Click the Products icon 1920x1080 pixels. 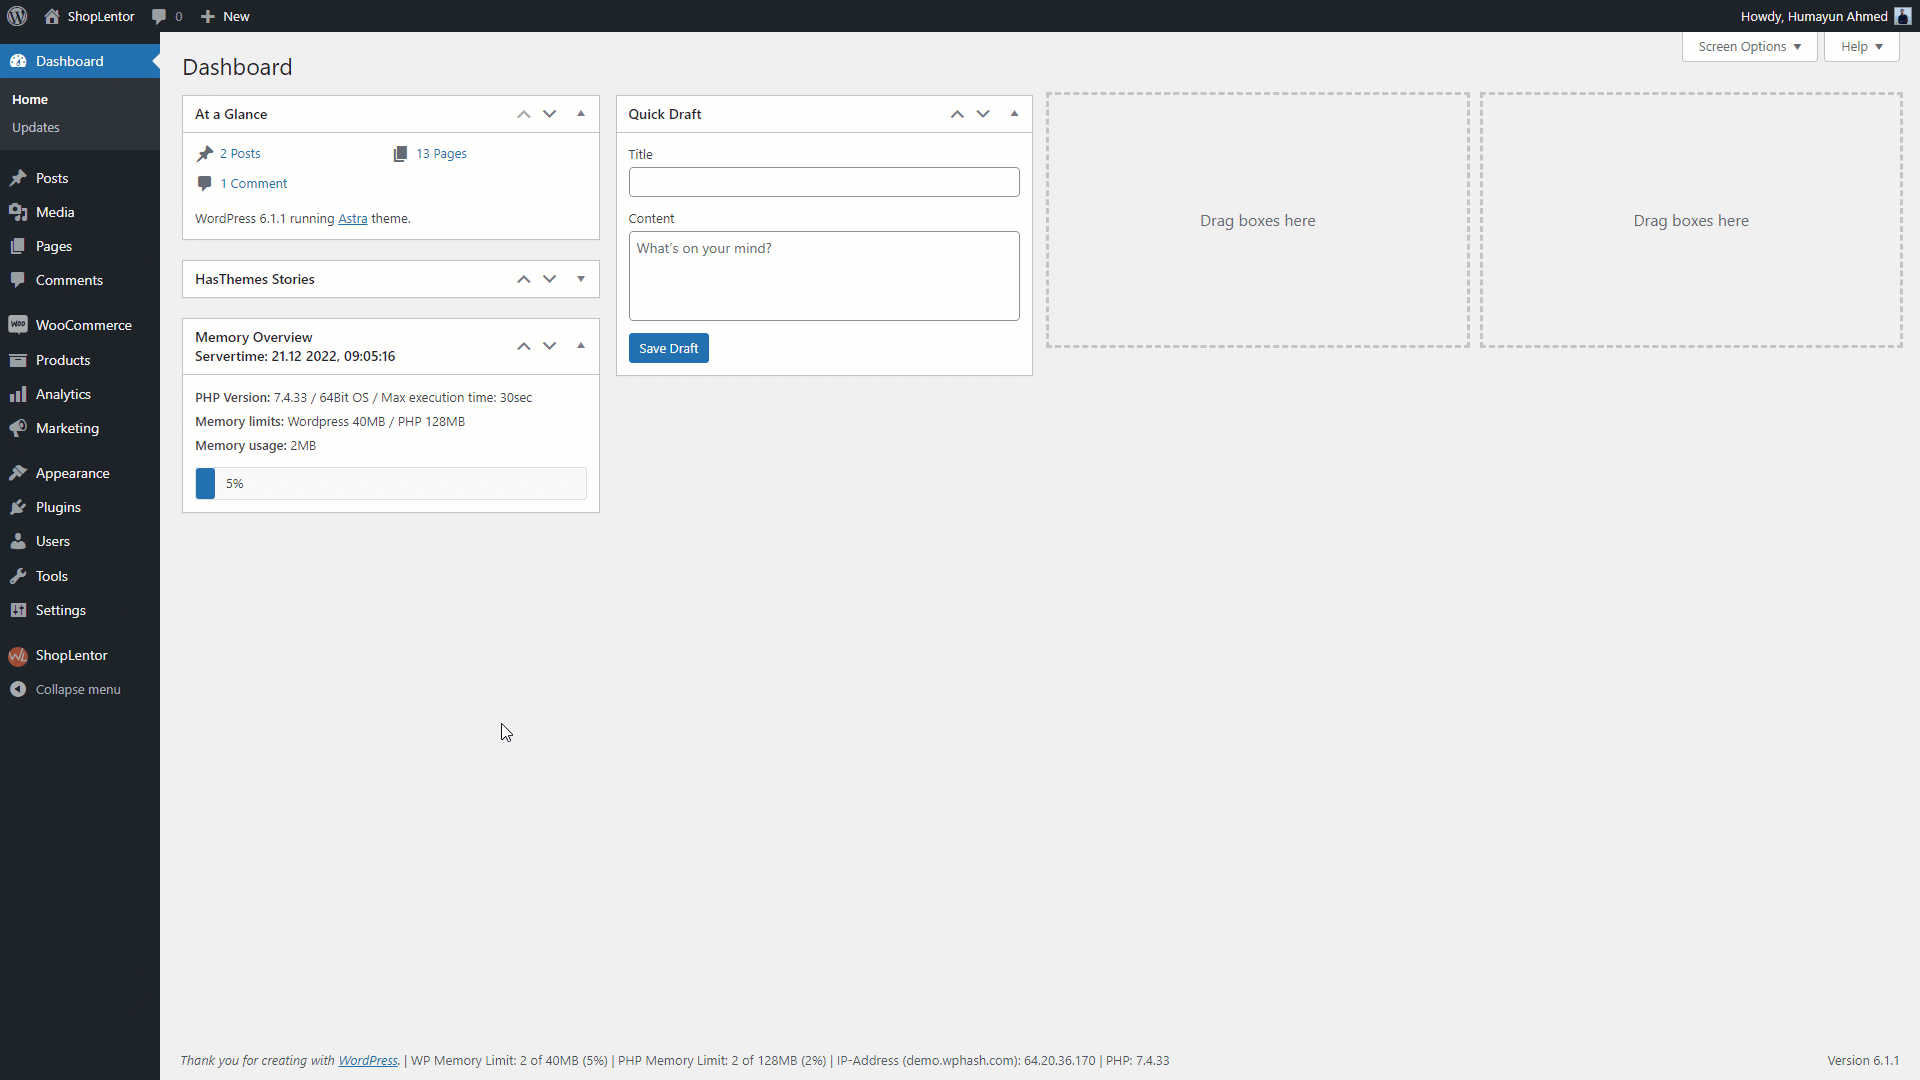pyautogui.click(x=18, y=360)
